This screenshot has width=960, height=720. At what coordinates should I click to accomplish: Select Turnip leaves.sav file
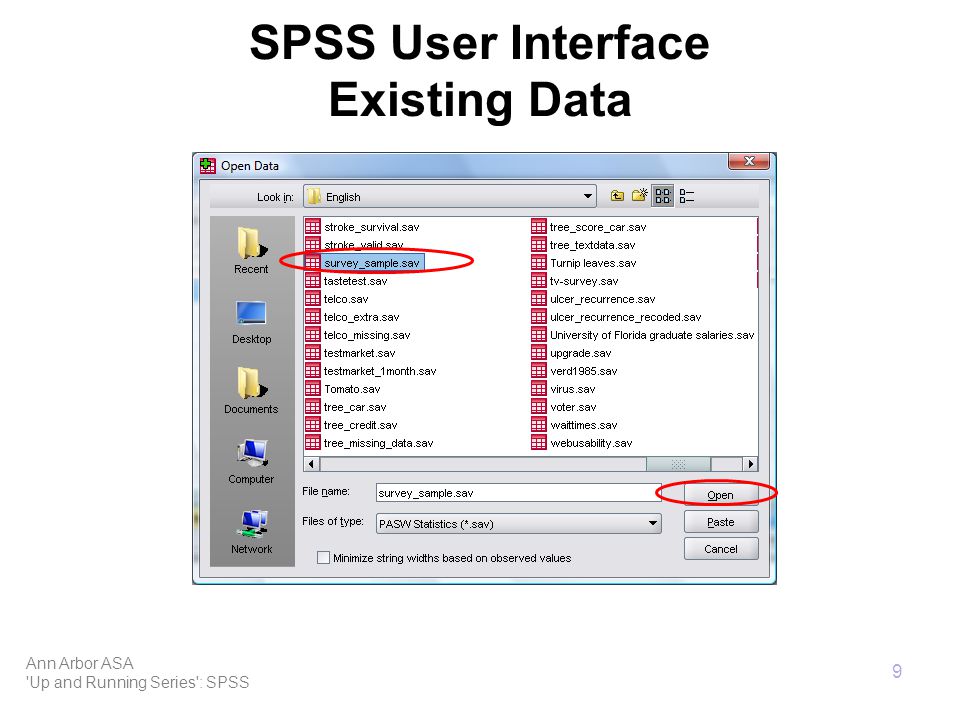585,263
